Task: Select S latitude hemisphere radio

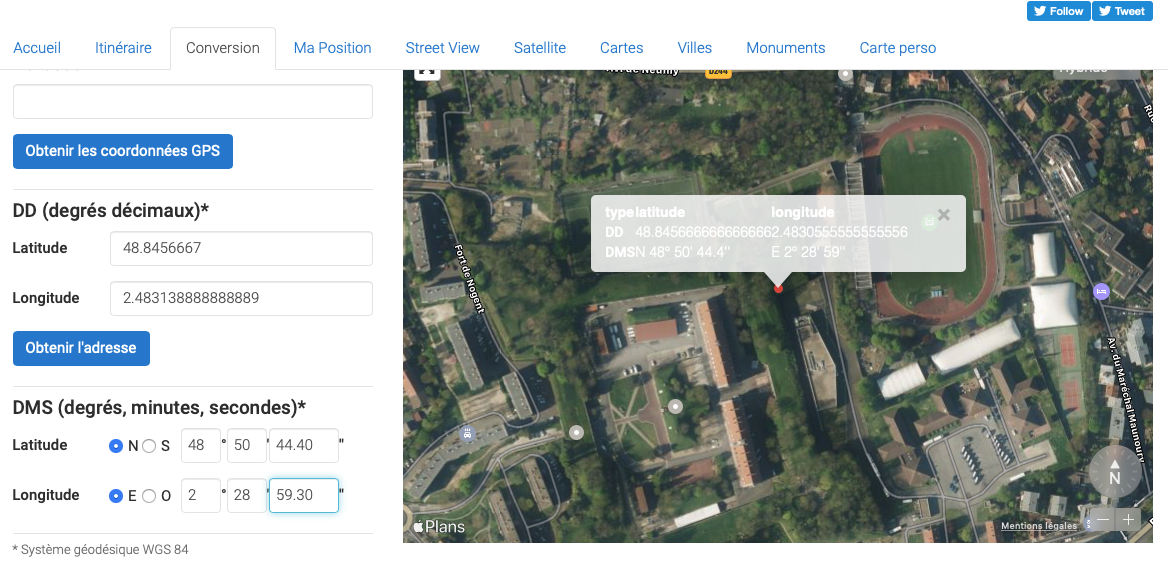Action: coord(149,446)
